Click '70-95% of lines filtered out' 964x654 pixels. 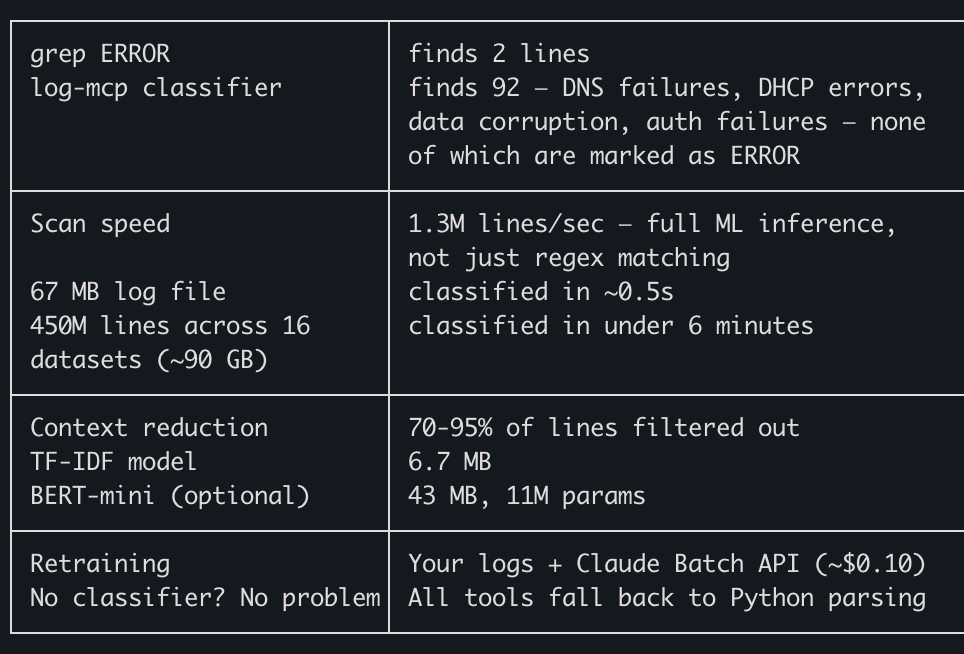604,428
